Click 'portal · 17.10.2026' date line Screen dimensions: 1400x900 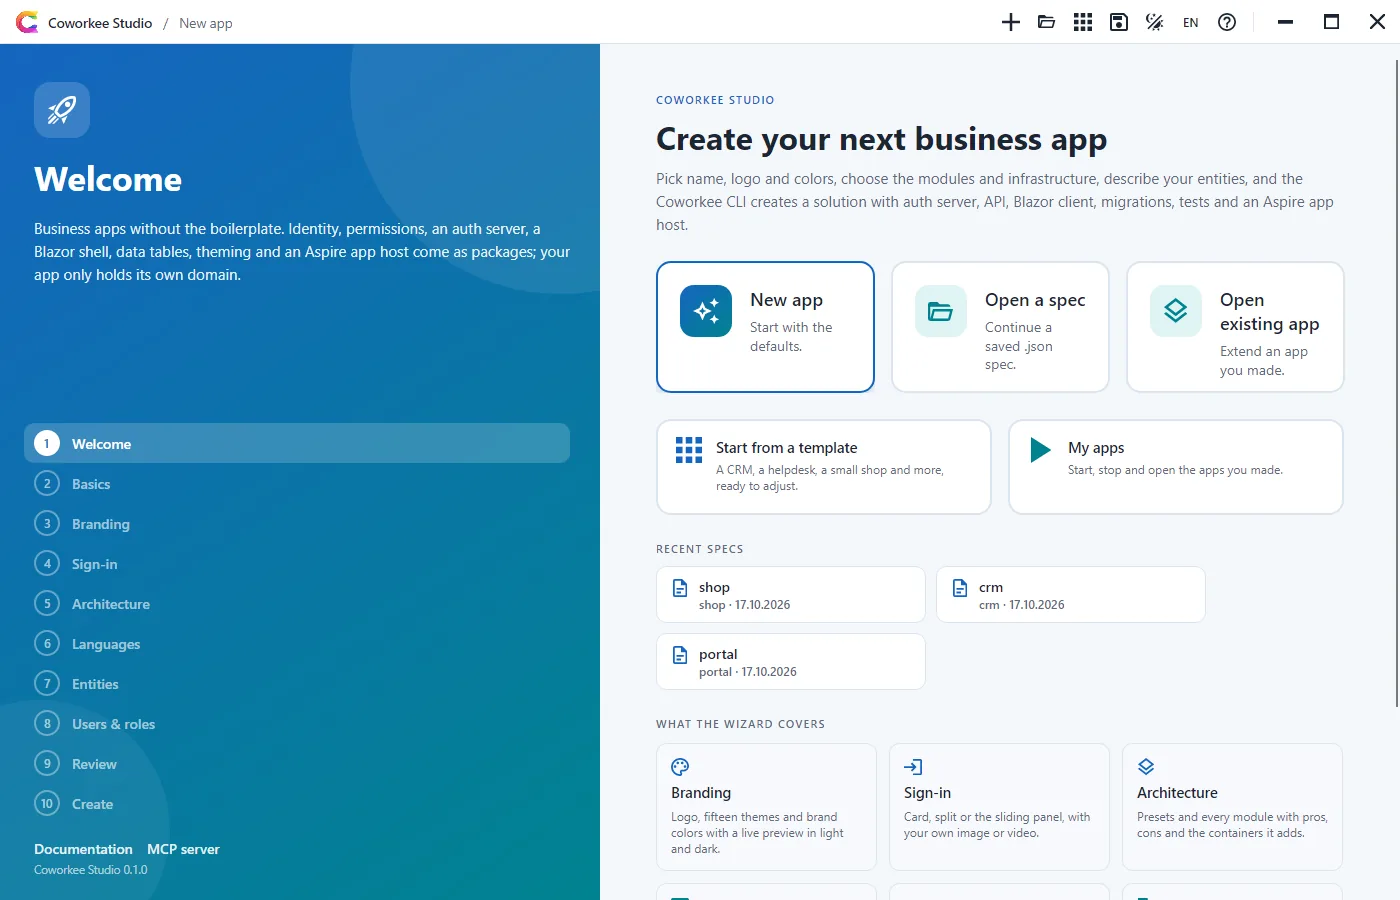[748, 672]
